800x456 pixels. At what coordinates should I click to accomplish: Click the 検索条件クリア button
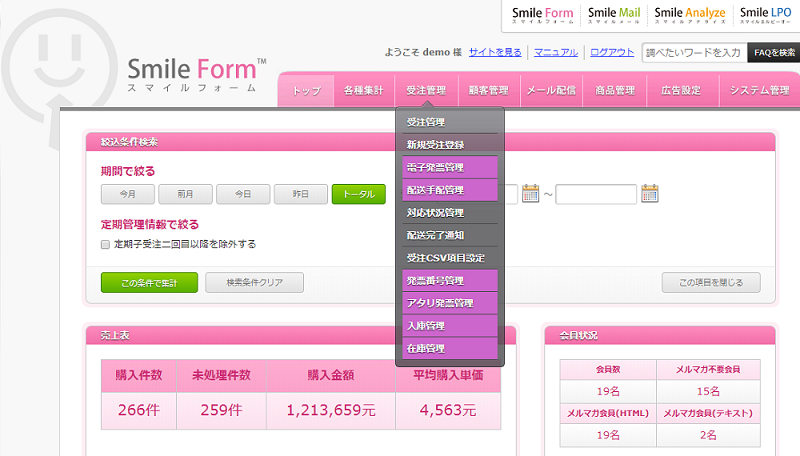(x=255, y=283)
